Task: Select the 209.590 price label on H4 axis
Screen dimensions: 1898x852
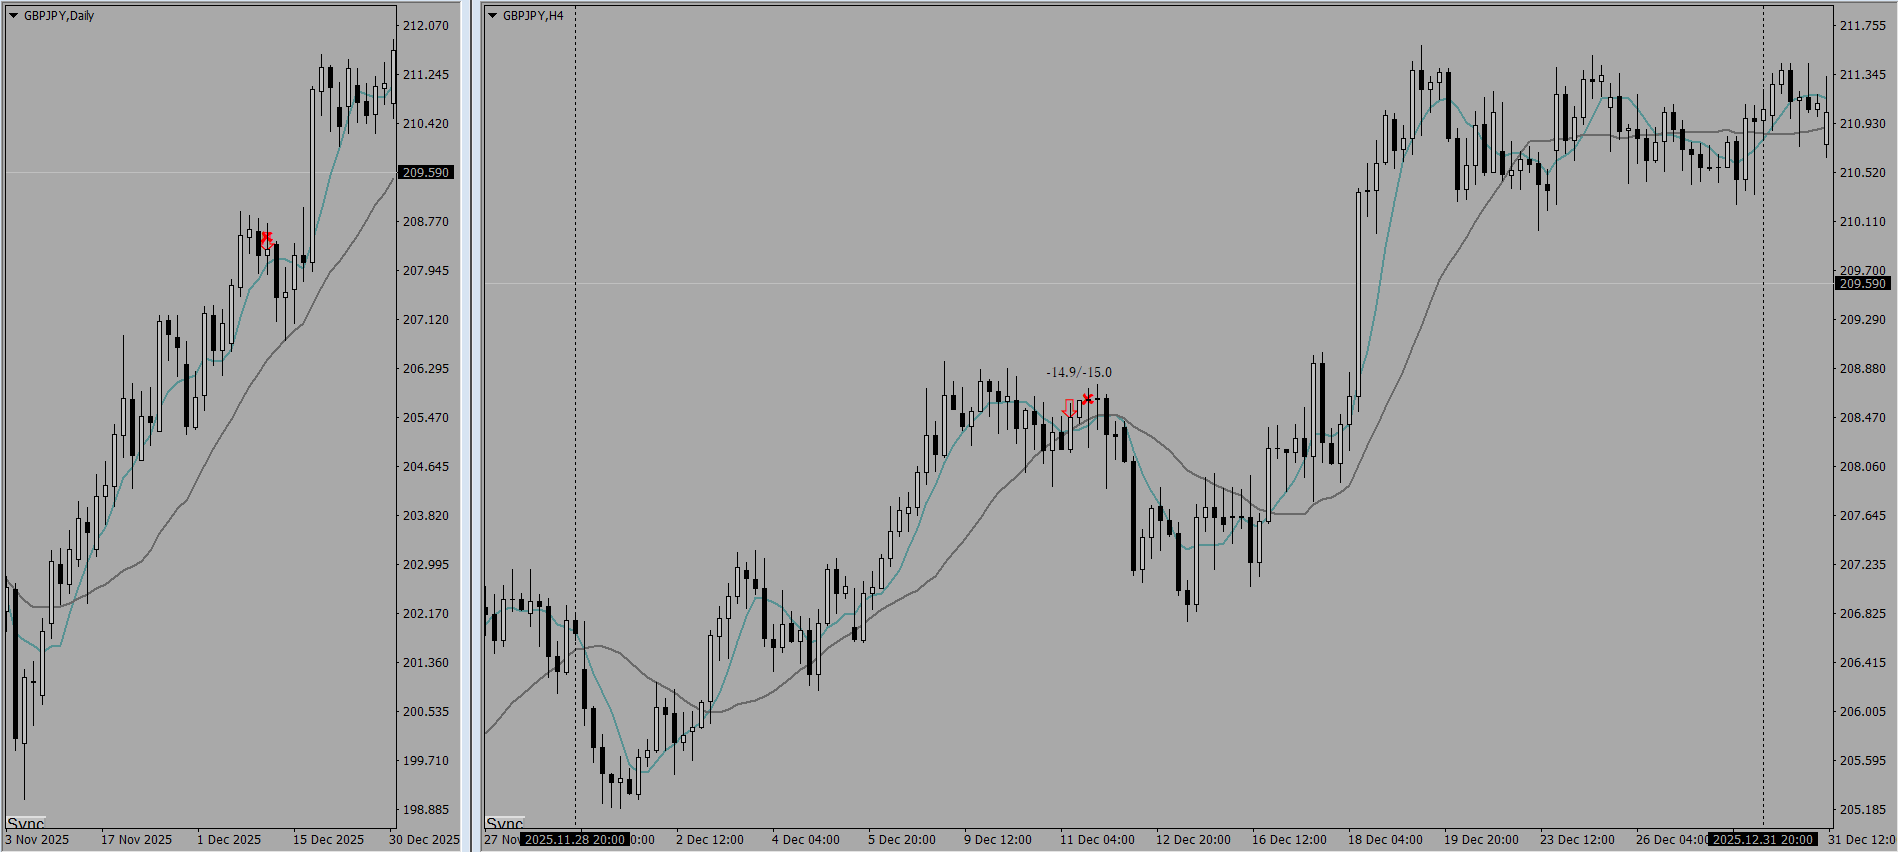Action: 1862,284
